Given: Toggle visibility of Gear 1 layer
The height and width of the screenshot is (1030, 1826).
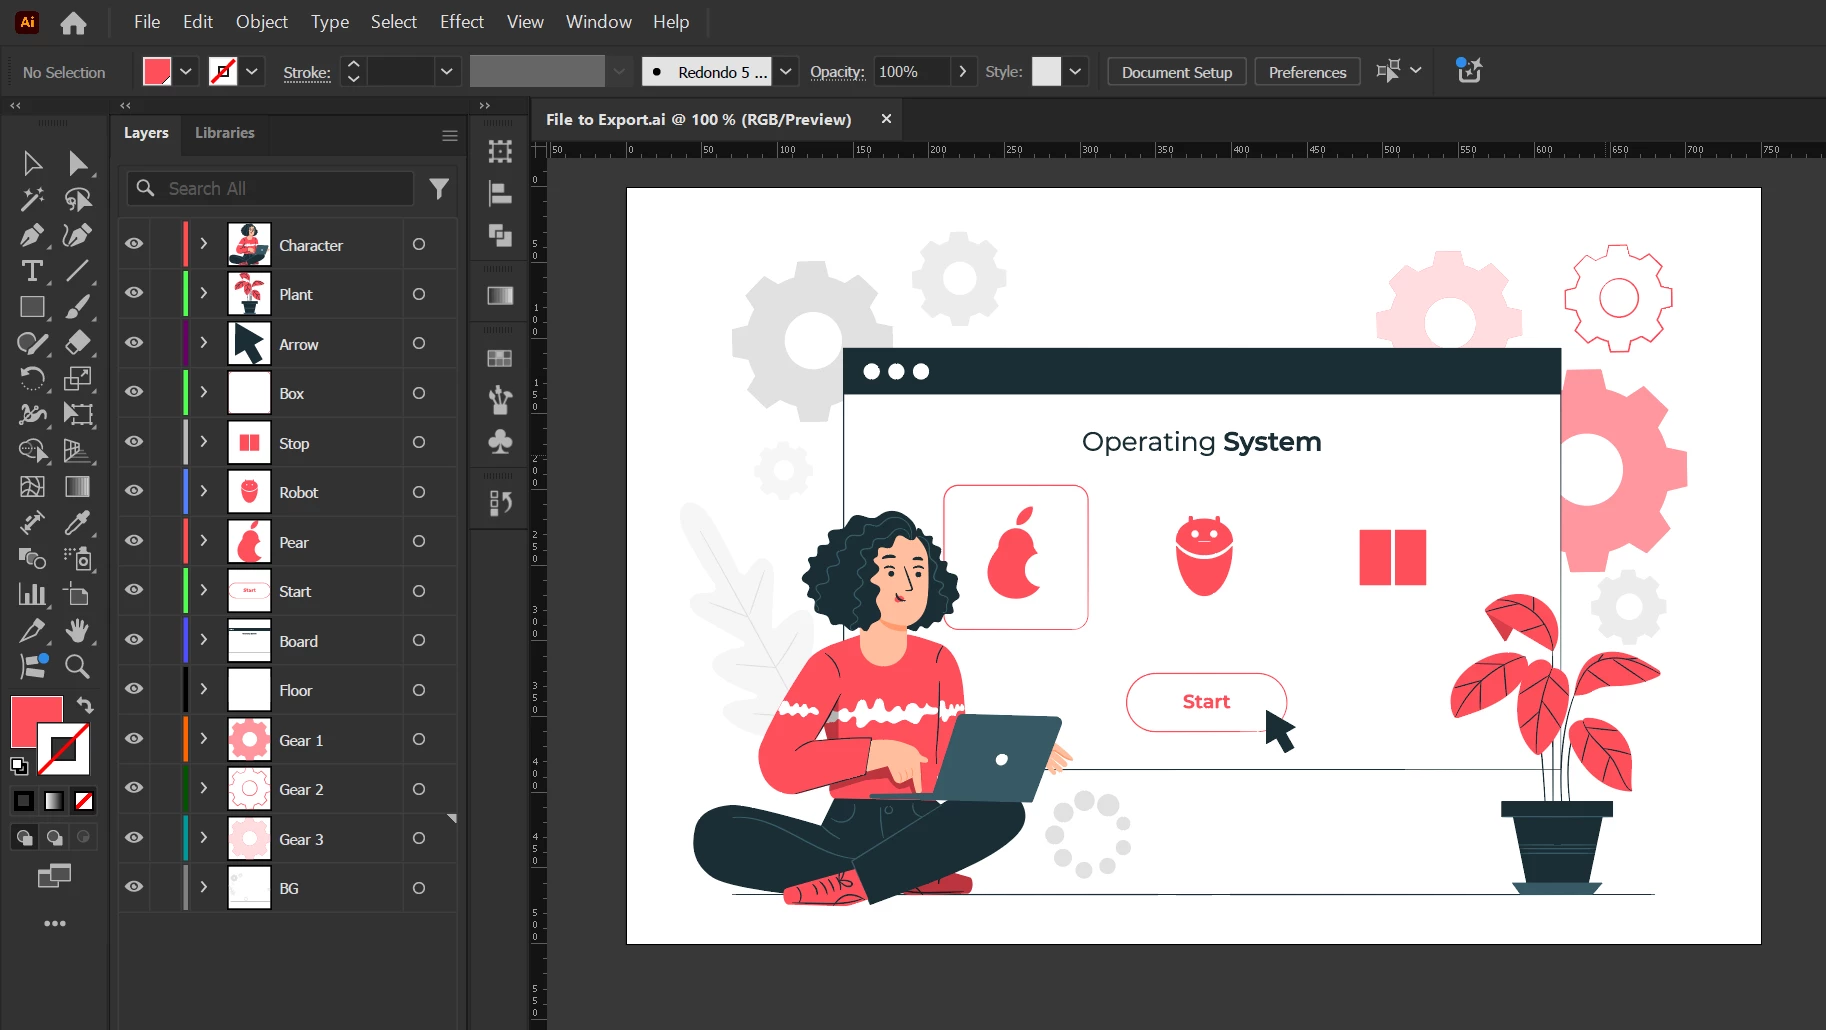Looking at the screenshot, I should coord(134,739).
